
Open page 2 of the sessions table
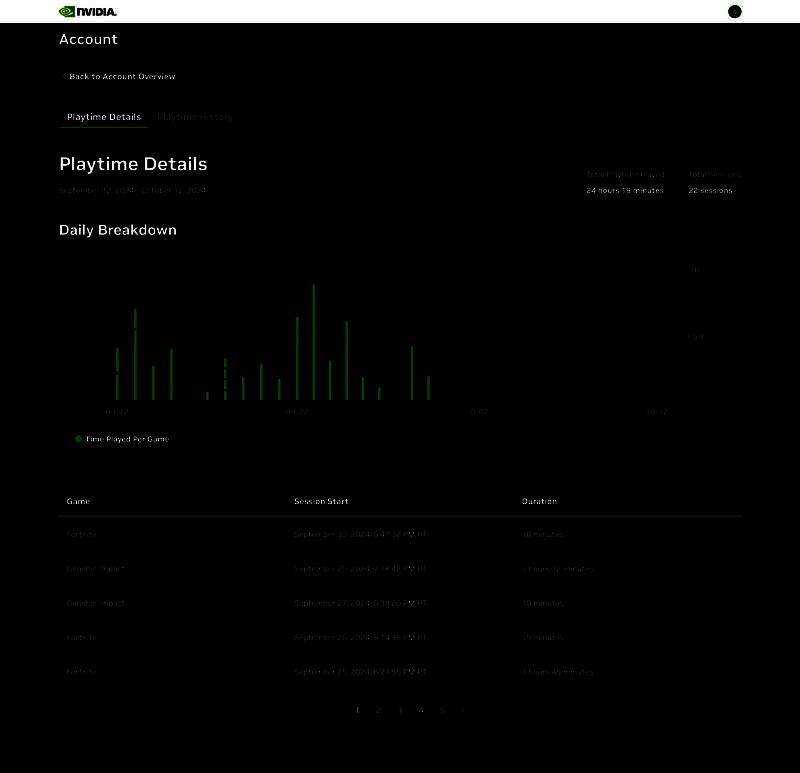tap(379, 709)
